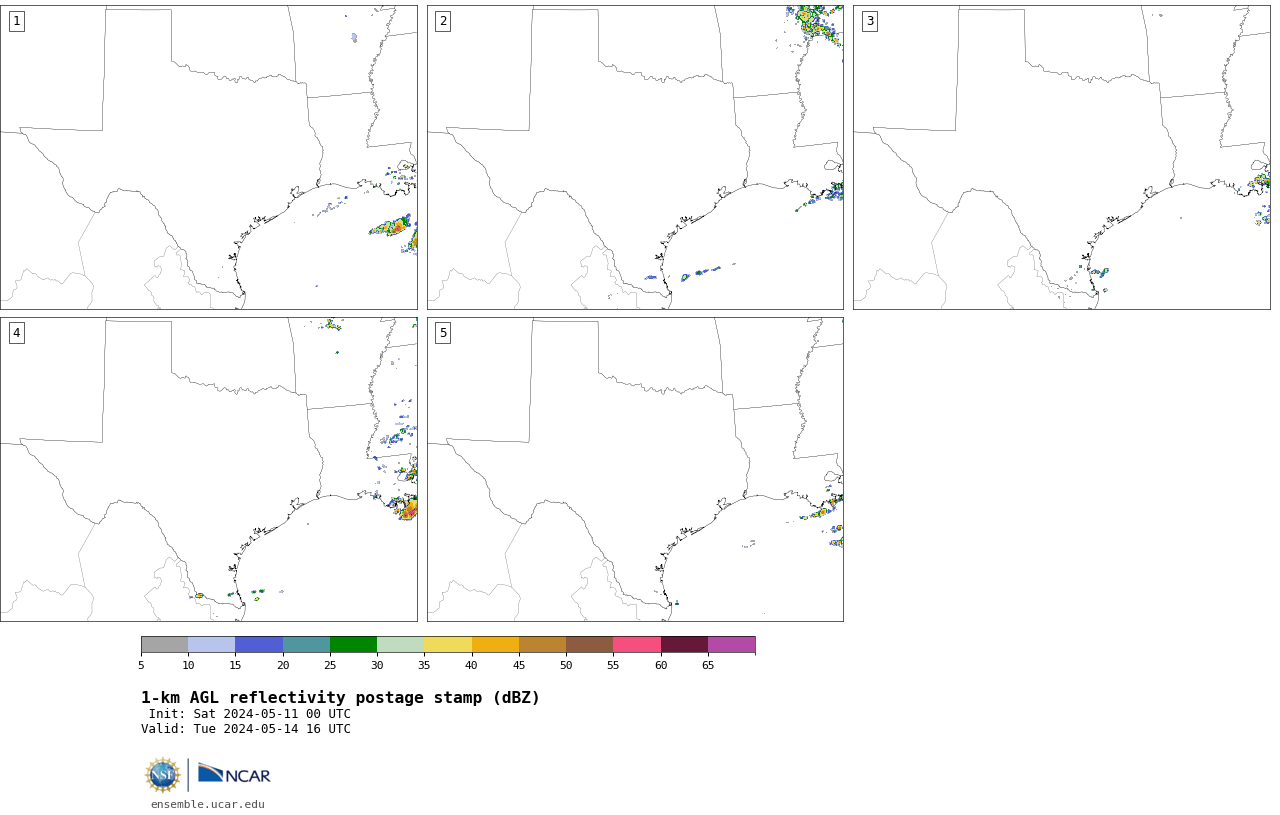Click the blue 15-20 dBZ swatch
Screen dimensions: 1280x815
[x=259, y=644]
